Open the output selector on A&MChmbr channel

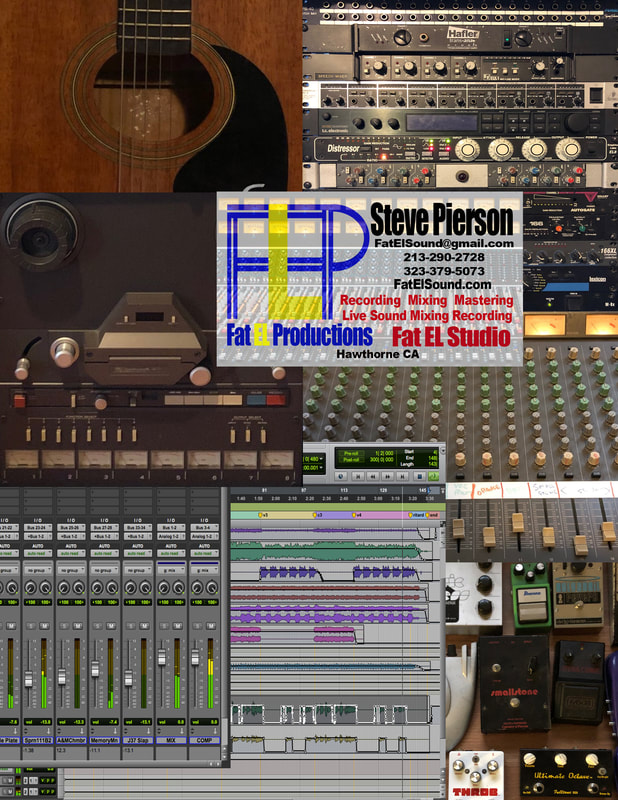[71, 536]
